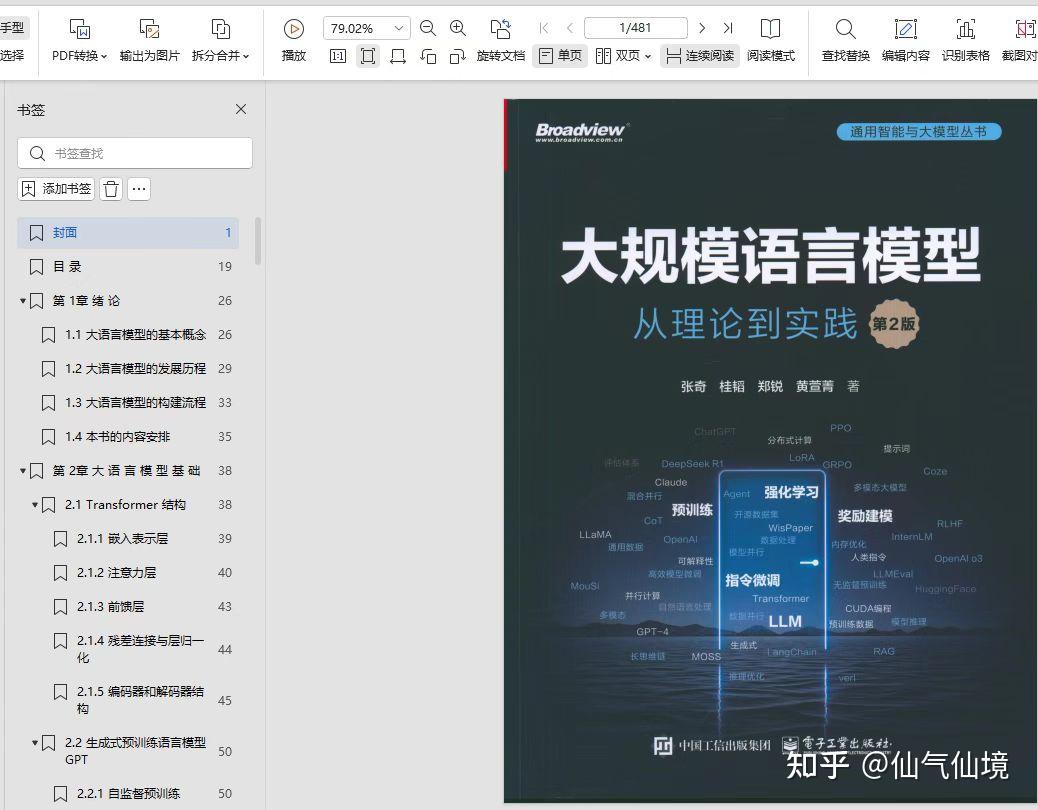1038x810 pixels.
Task: Rotate page counterclockwise icon
Action: pyautogui.click(x=428, y=56)
